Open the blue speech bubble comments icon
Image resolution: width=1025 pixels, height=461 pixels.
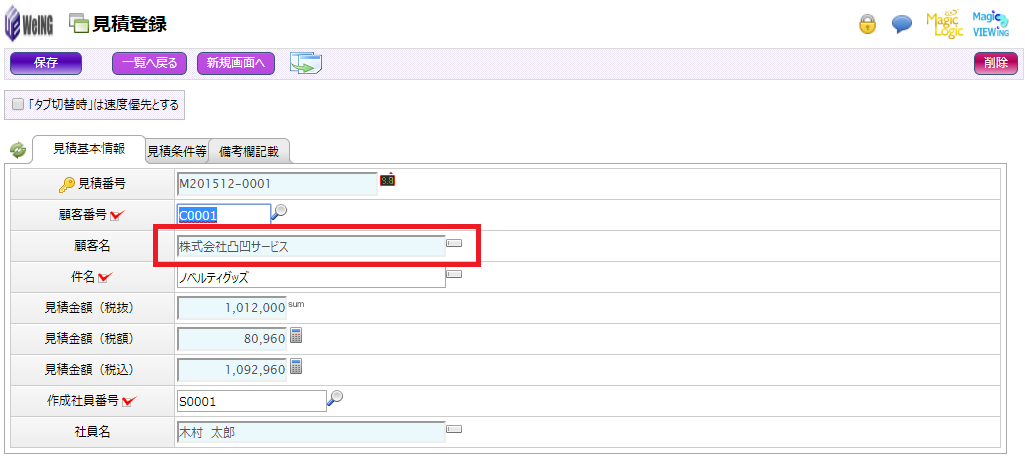901,25
